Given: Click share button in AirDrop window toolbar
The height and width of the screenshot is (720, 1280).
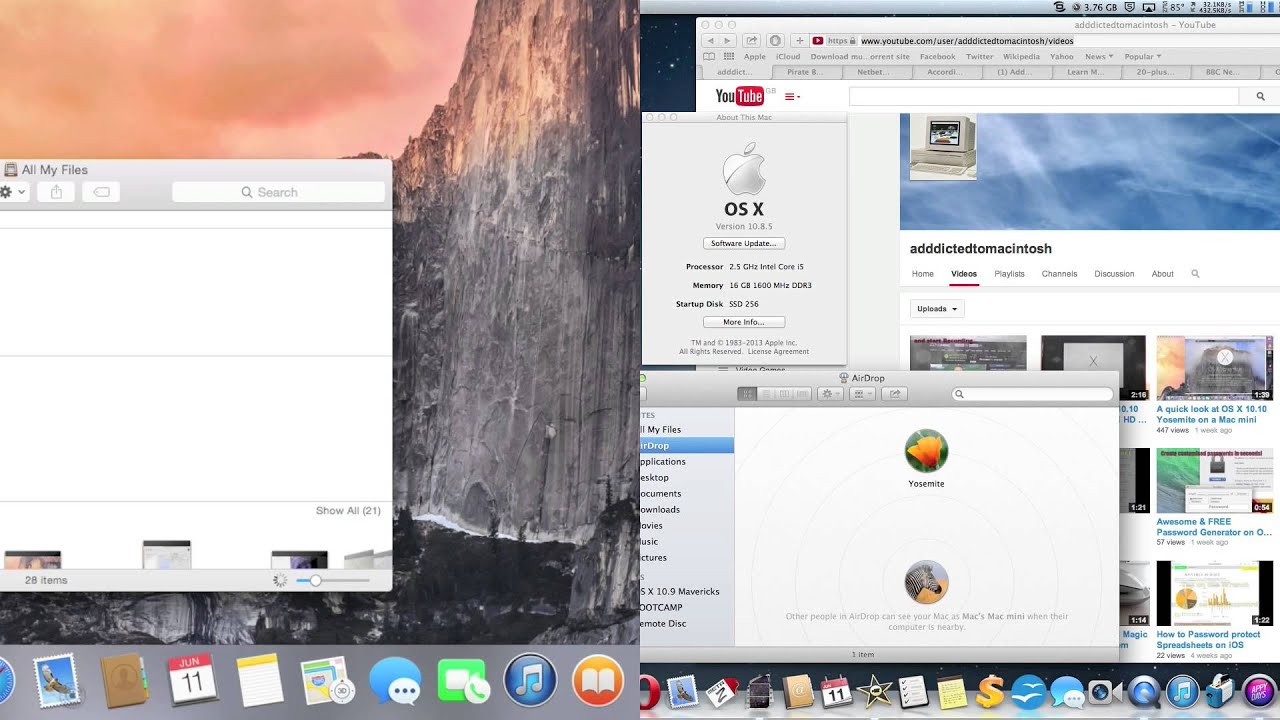Looking at the screenshot, I should 896,394.
